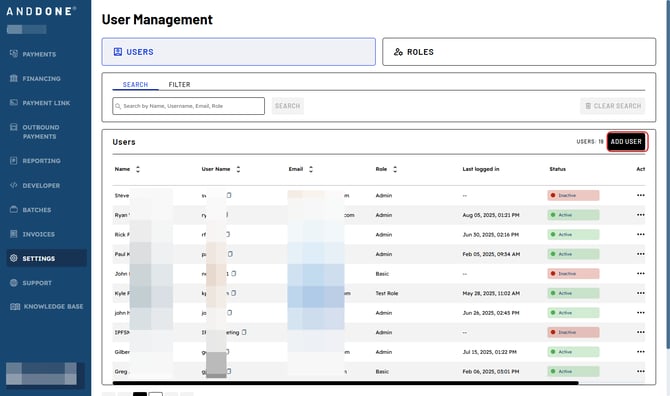Open Batches in the sidebar

pyautogui.click(x=30, y=210)
